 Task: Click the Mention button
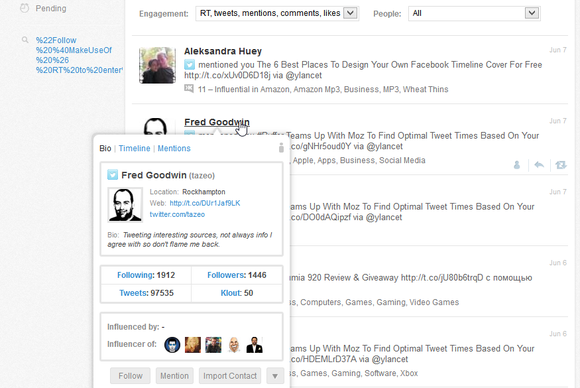174,376
